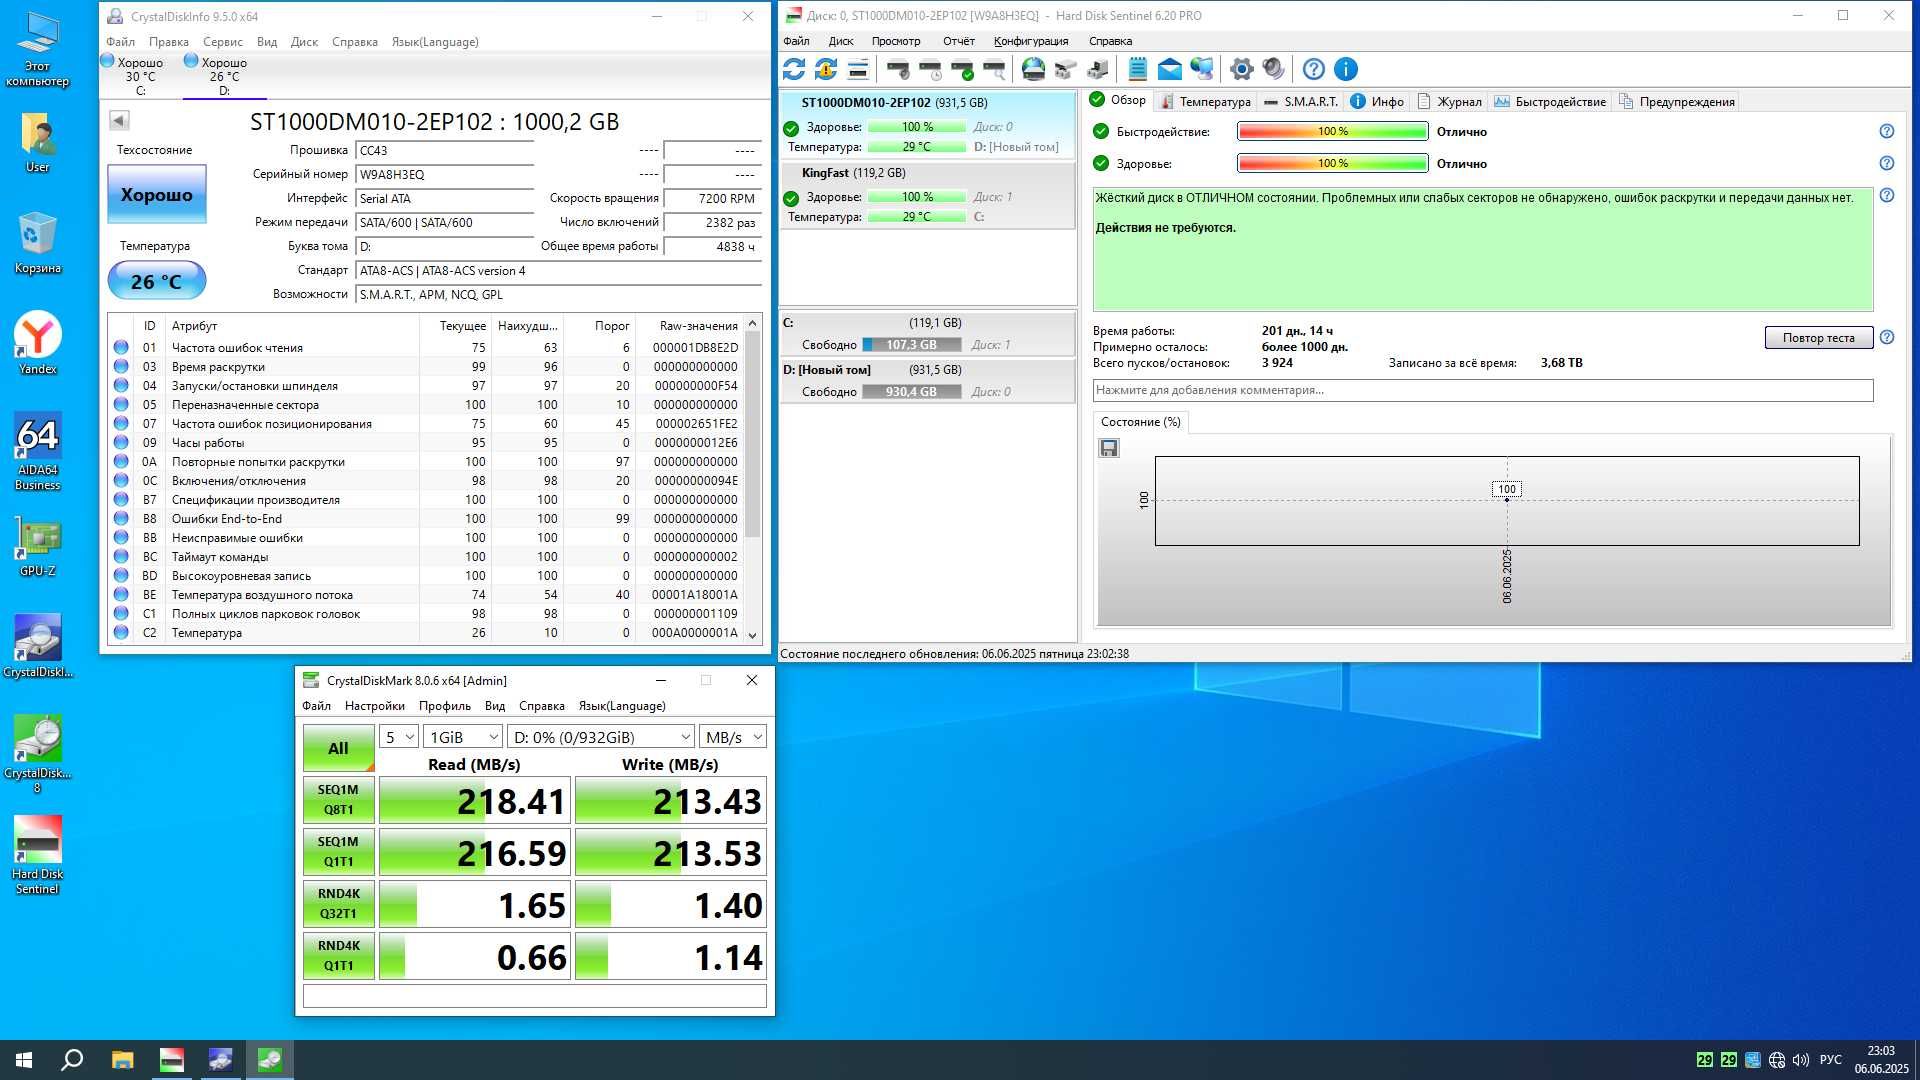Click the back arrow in CrystalDiskInfo
The height and width of the screenshot is (1080, 1920).
click(x=119, y=121)
